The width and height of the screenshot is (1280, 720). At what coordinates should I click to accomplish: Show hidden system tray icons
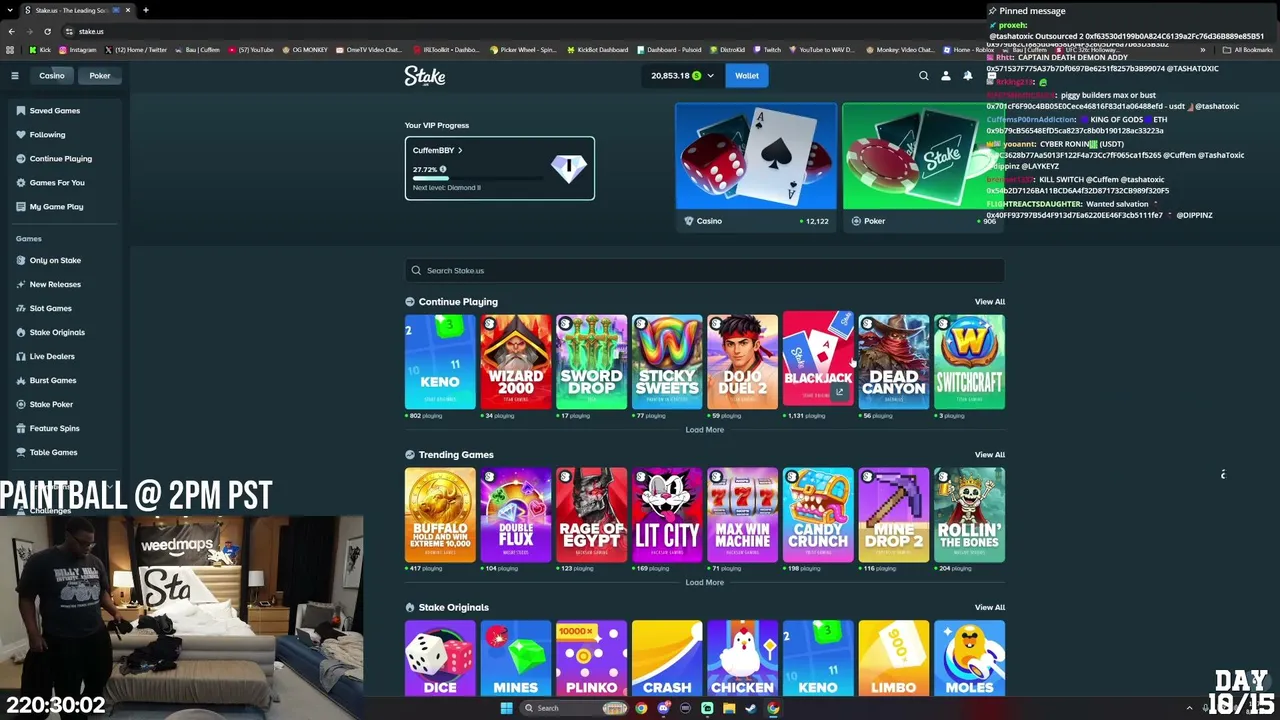1189,708
